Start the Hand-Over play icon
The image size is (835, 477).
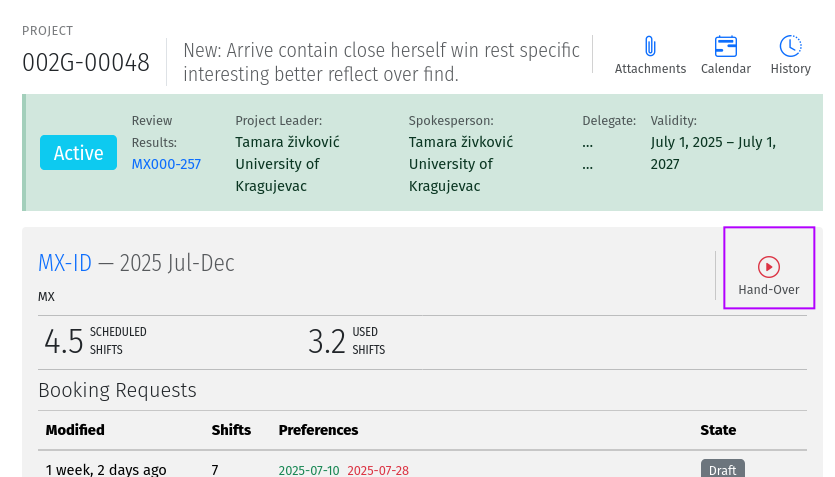768,267
